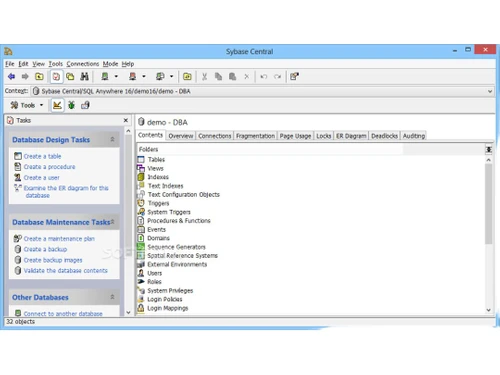Click the Create a procedure link
500x375 pixels.
pos(49,167)
